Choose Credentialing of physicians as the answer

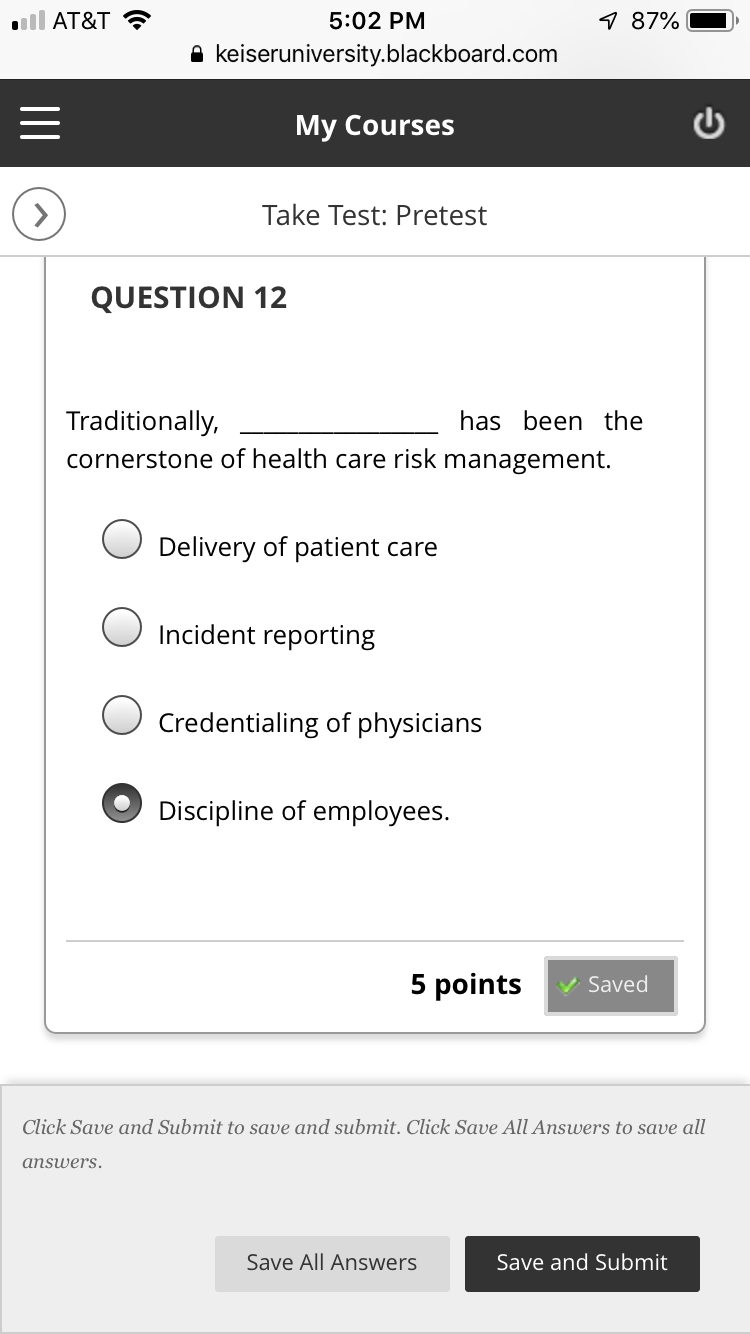[x=122, y=715]
